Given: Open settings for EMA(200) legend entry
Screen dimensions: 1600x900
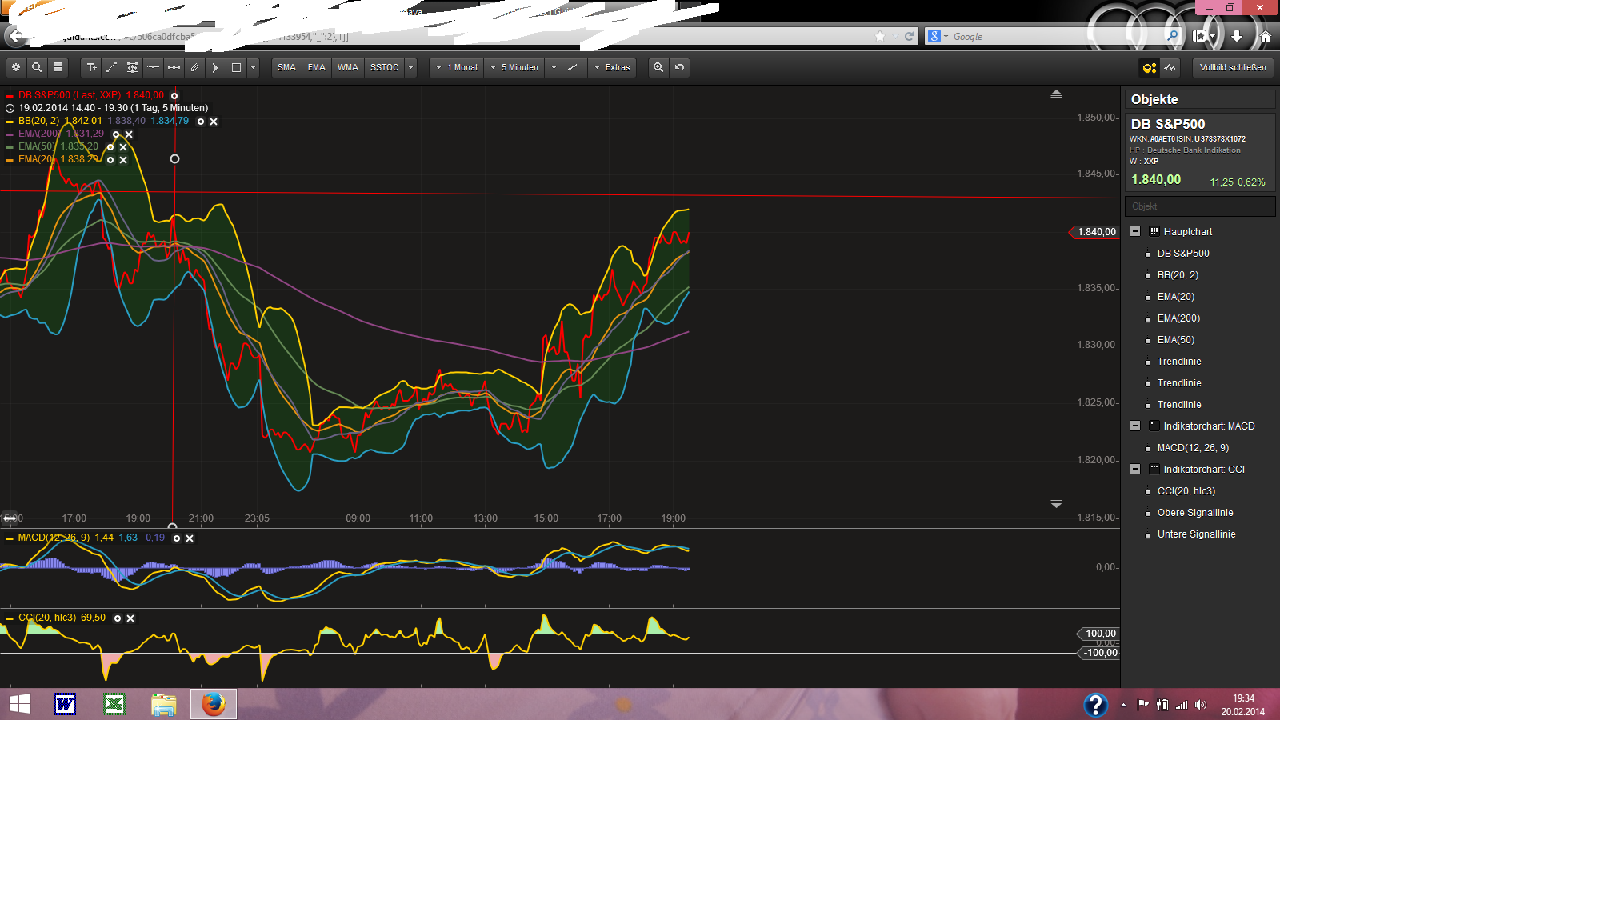Looking at the screenshot, I should [116, 134].
